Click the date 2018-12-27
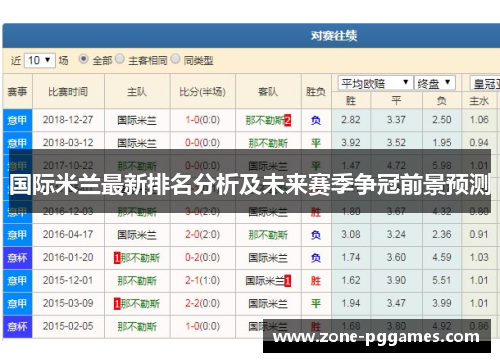Image resolution: width=500 pixels, height=362 pixels. pos(68,120)
